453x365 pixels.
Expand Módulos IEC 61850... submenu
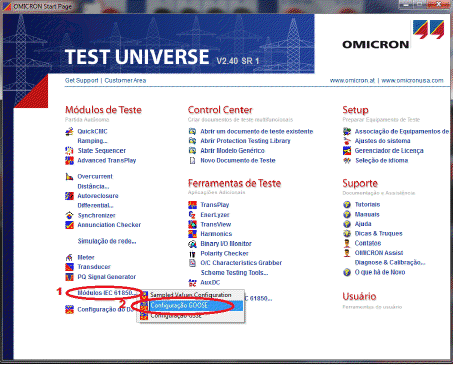(x=107, y=293)
